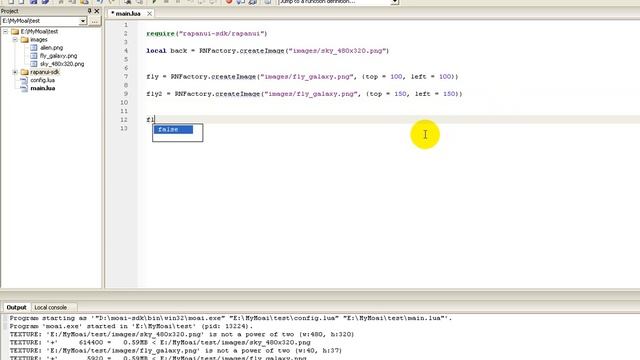Click the 'fl' text on line 12
The width and height of the screenshot is (640, 360).
point(150,120)
